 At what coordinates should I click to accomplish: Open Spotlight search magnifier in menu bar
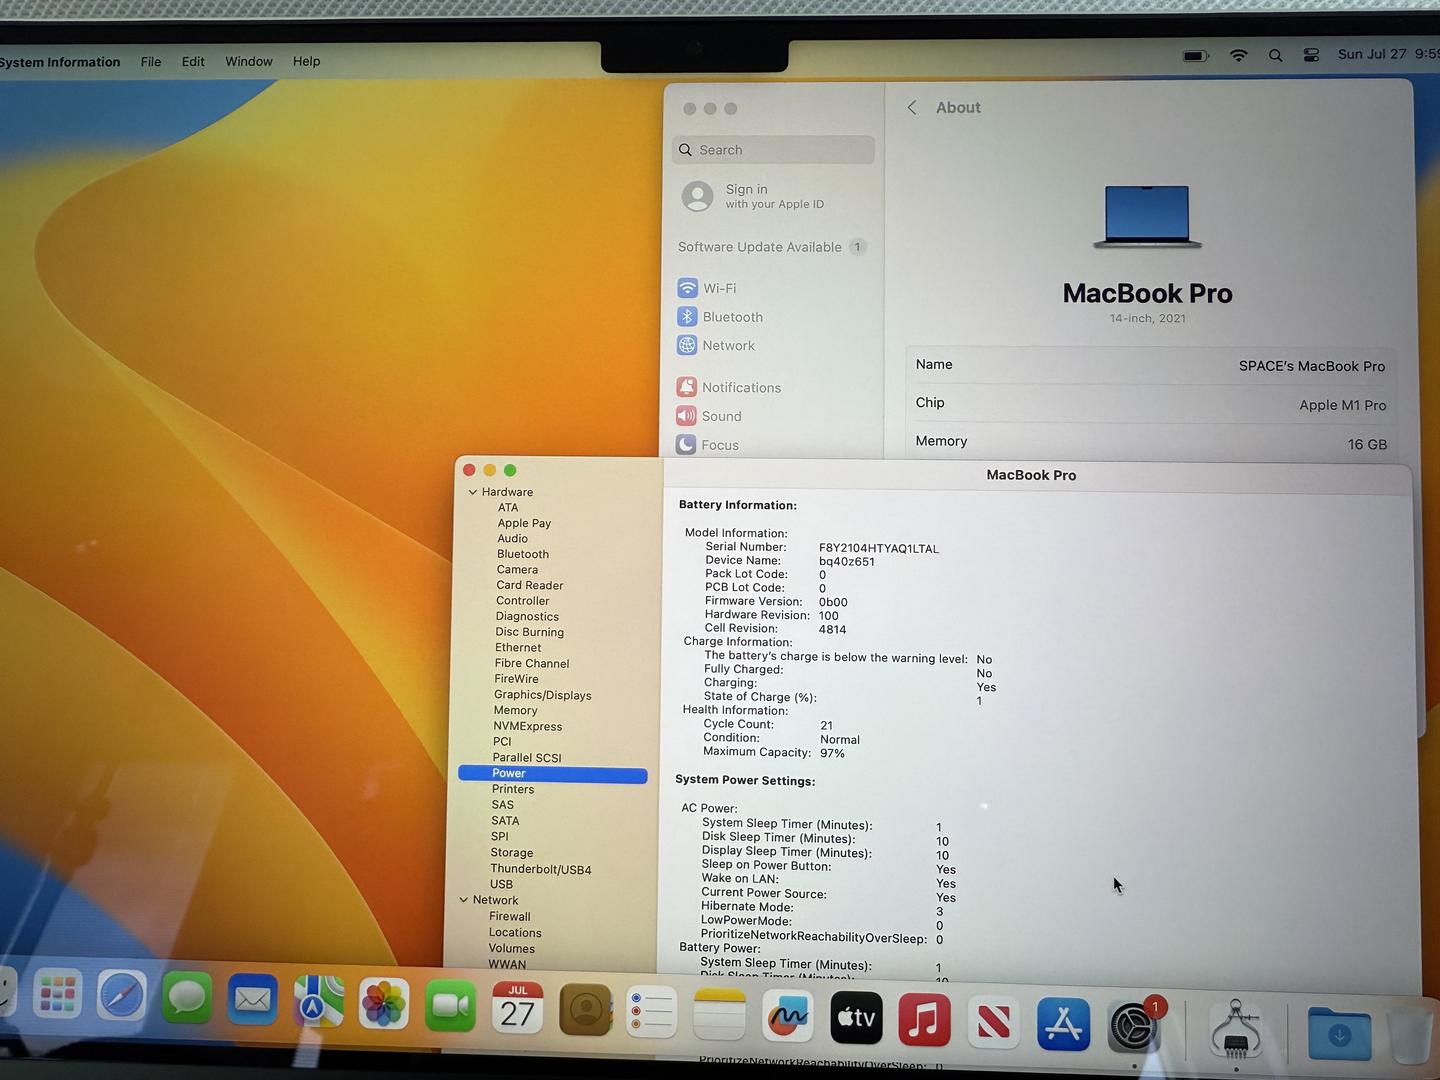(1275, 56)
